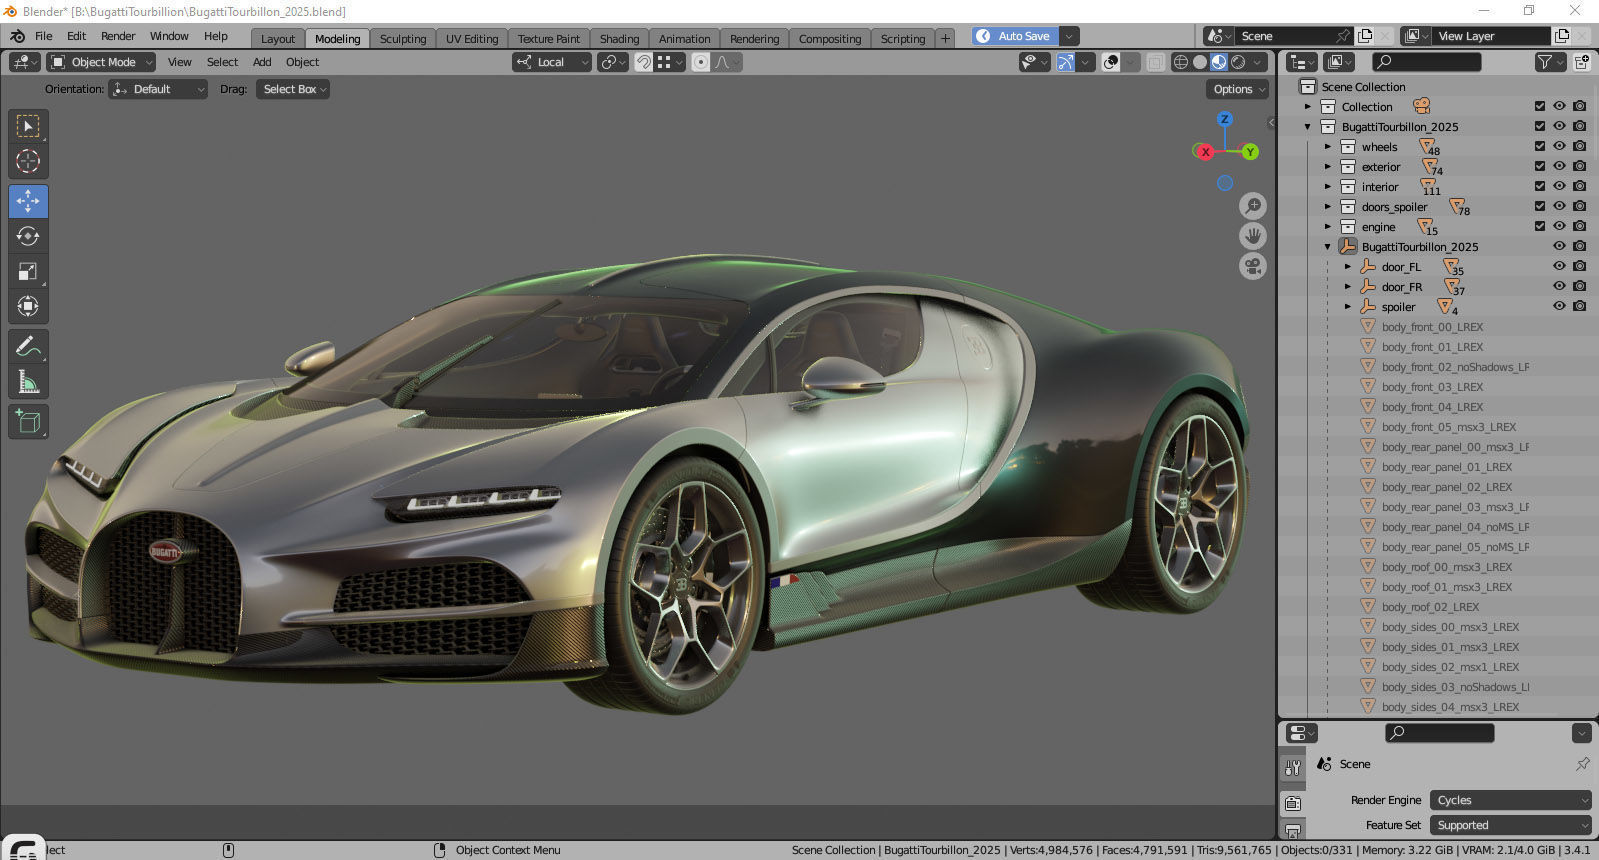Viewport: 1599px width, 860px height.
Task: Switch to the UV Editing workspace tab
Action: point(472,39)
